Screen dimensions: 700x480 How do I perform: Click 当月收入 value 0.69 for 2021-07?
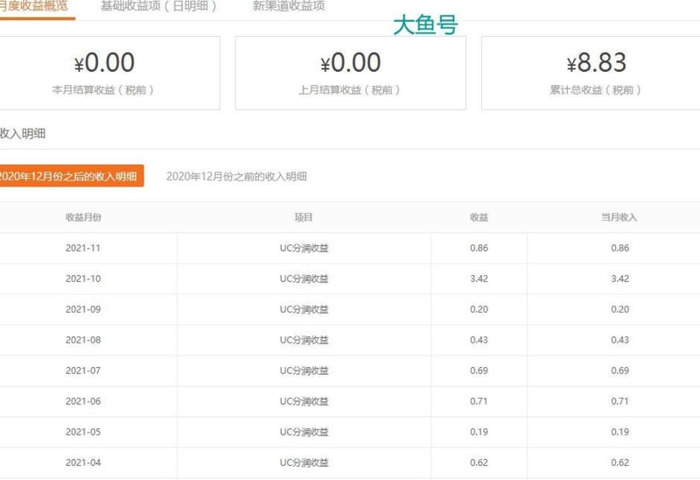coord(620,371)
